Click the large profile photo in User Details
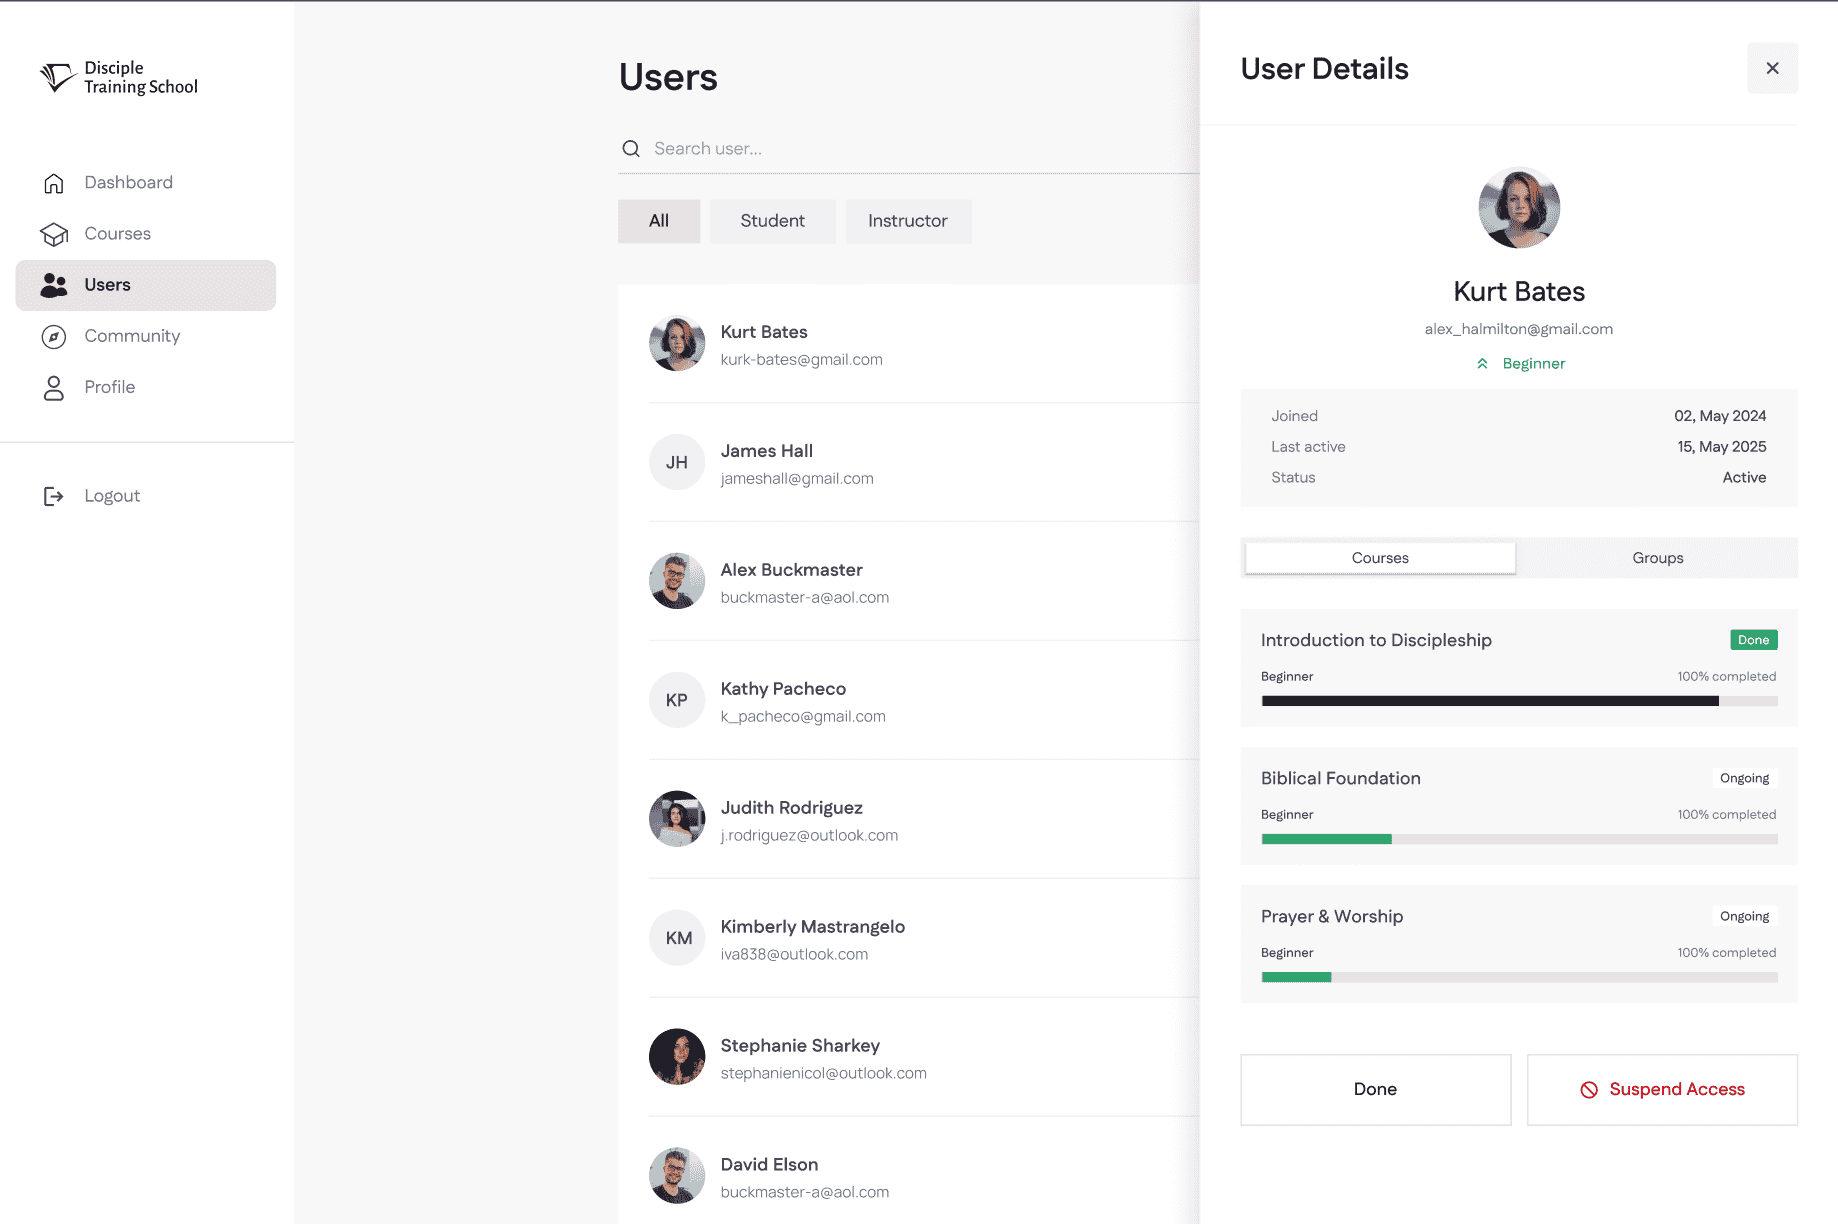Screen dimensions: 1838x1224 [1519, 208]
